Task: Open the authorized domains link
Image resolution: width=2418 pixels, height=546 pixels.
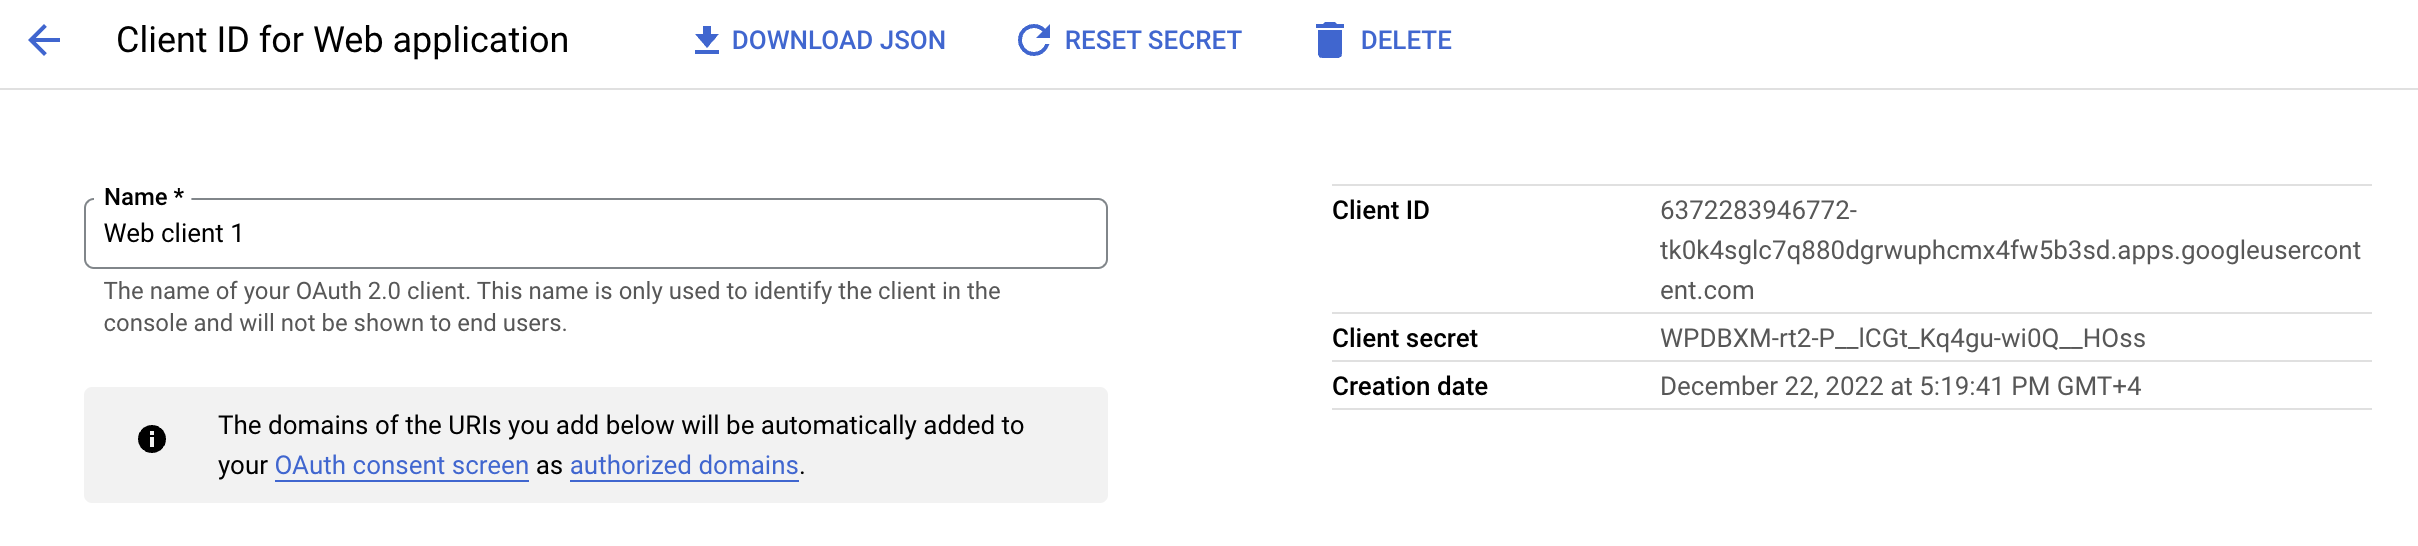Action: pyautogui.click(x=684, y=465)
